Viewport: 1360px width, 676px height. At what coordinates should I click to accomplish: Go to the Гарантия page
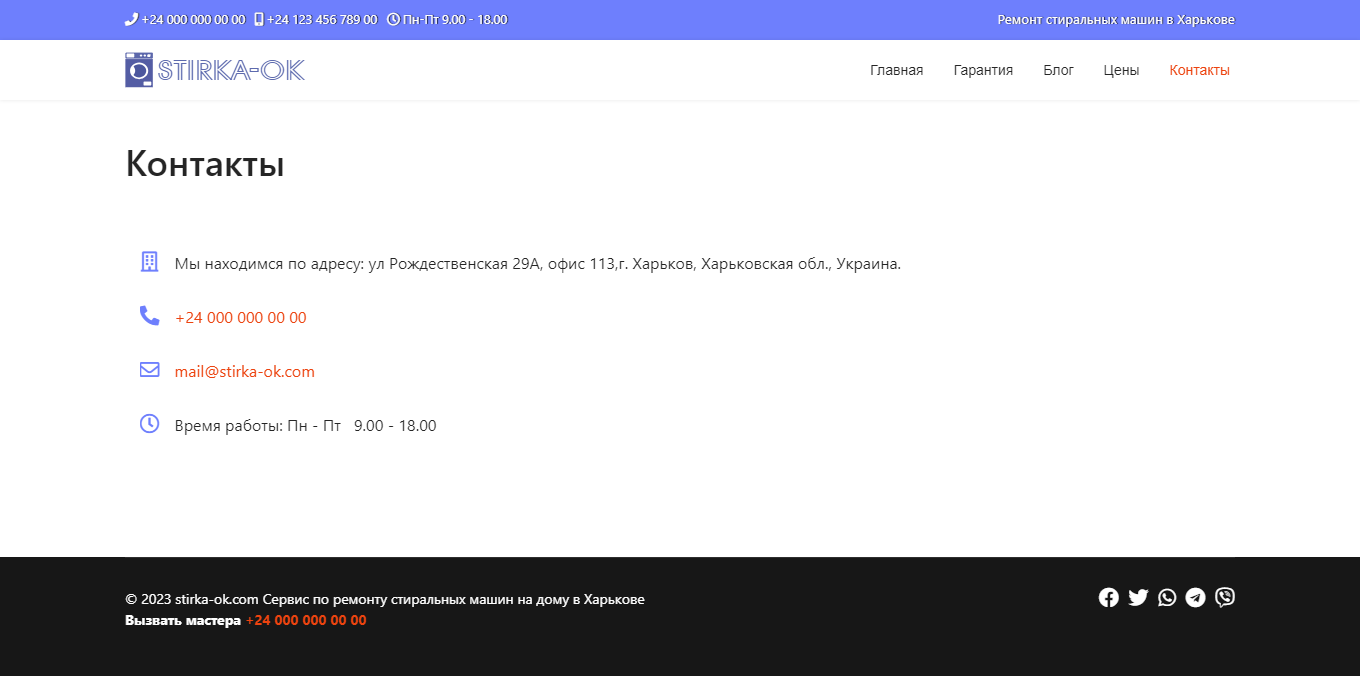983,70
